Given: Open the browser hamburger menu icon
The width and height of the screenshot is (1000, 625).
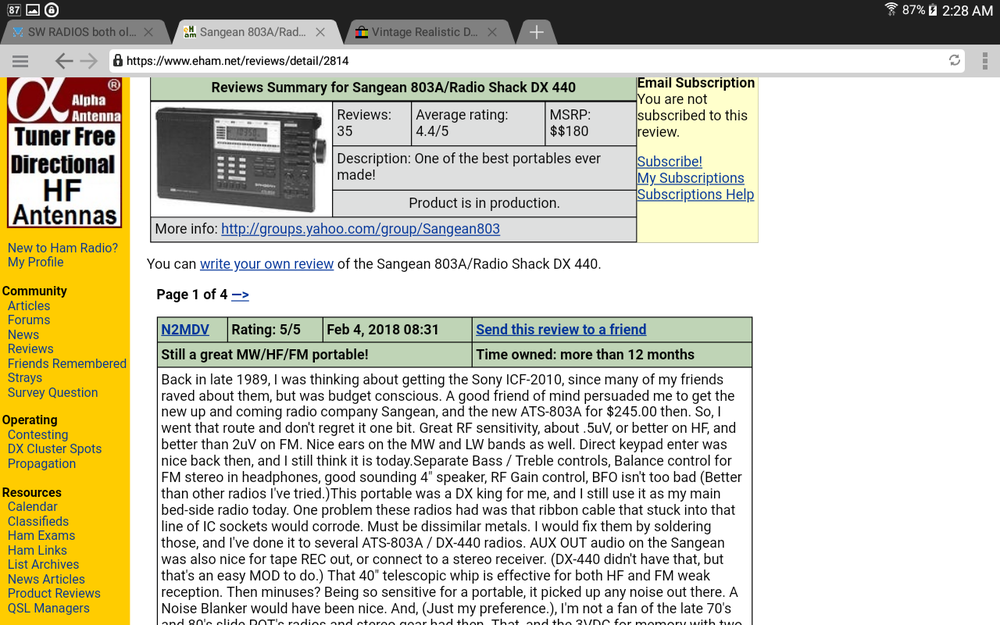Looking at the screenshot, I should point(20,61).
